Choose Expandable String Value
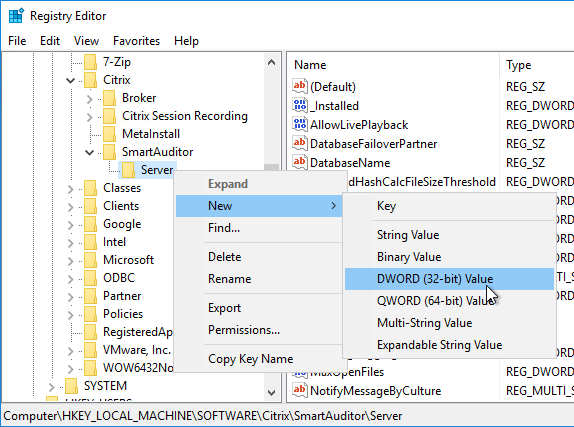Viewport: 574px width, 427px height. click(449, 345)
